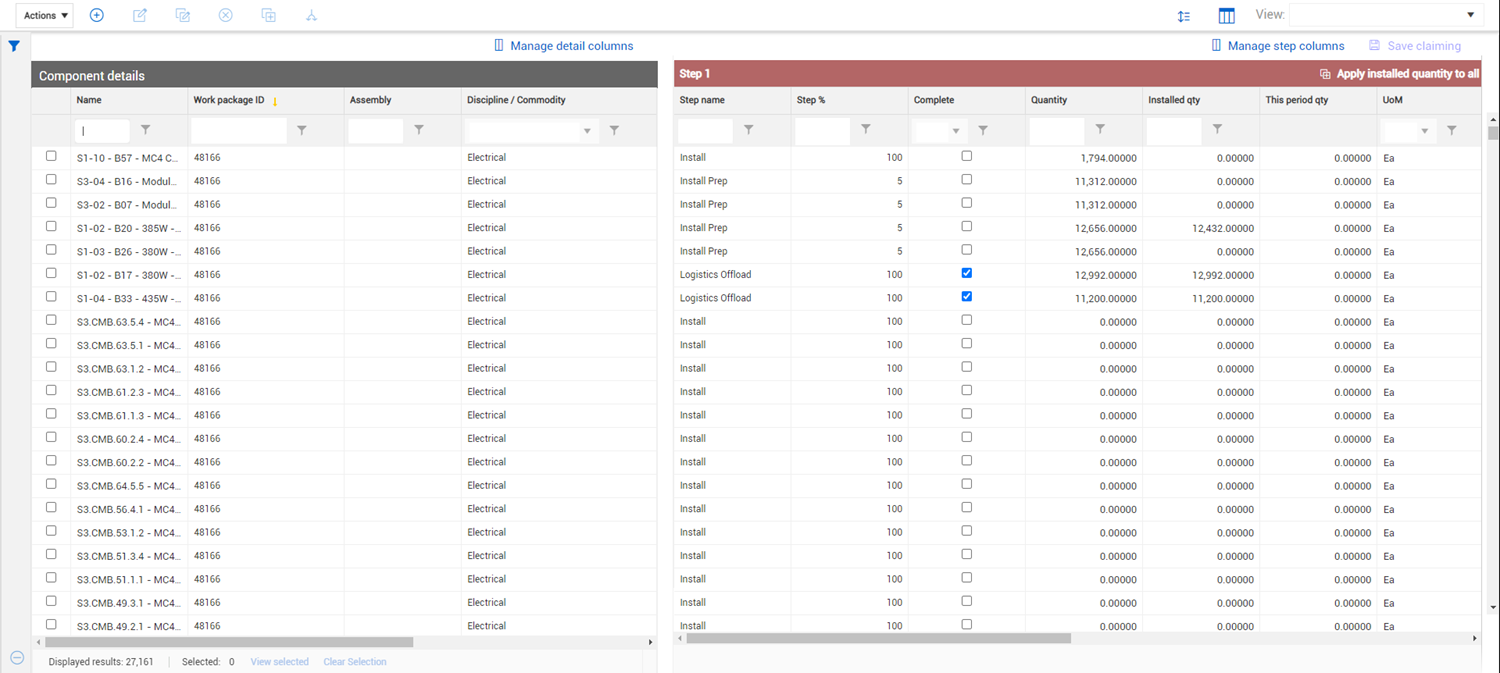Screen dimensions: 1500x673
Task: Click the filter icon for Step name column
Action: tap(749, 130)
